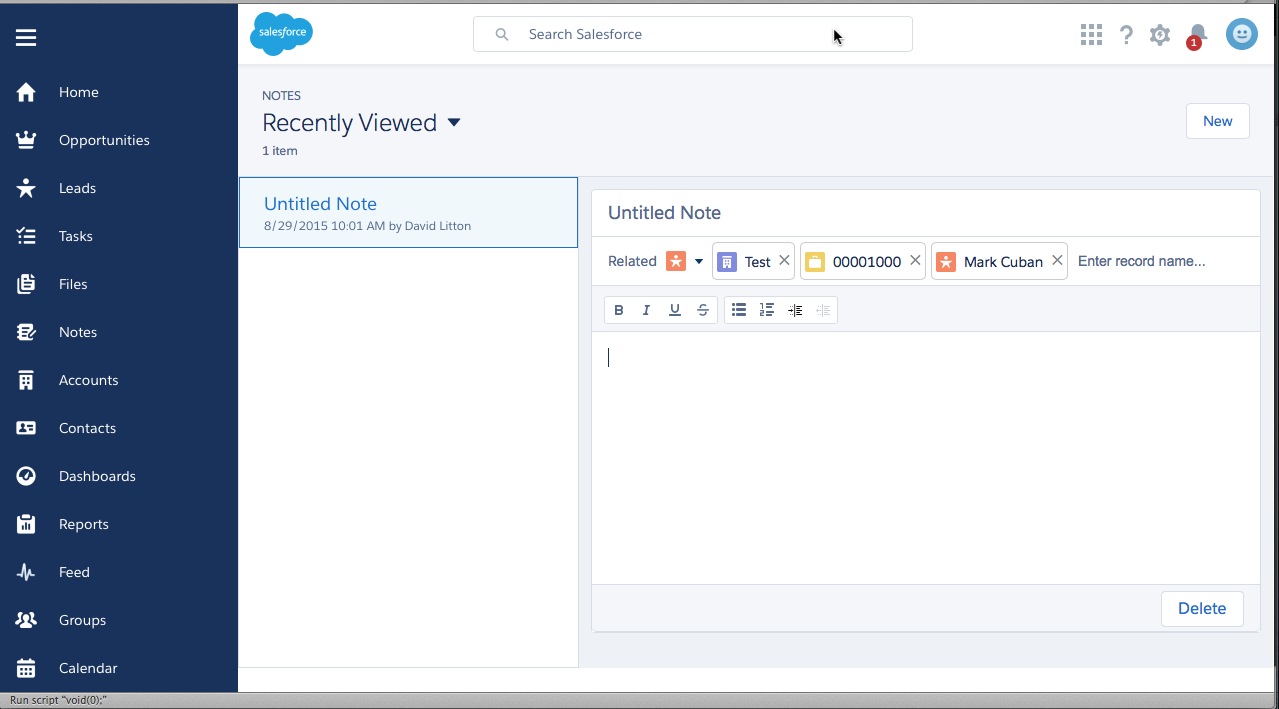Apply strikethrough formatting icon
1279x709 pixels.
click(x=703, y=310)
